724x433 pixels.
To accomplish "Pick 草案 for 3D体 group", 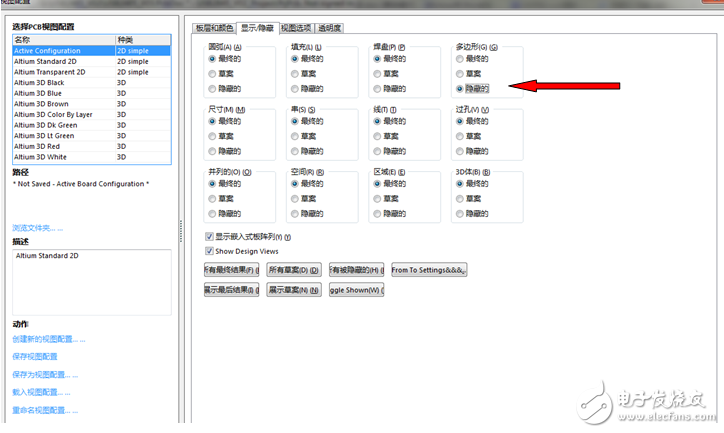I will tap(460, 199).
